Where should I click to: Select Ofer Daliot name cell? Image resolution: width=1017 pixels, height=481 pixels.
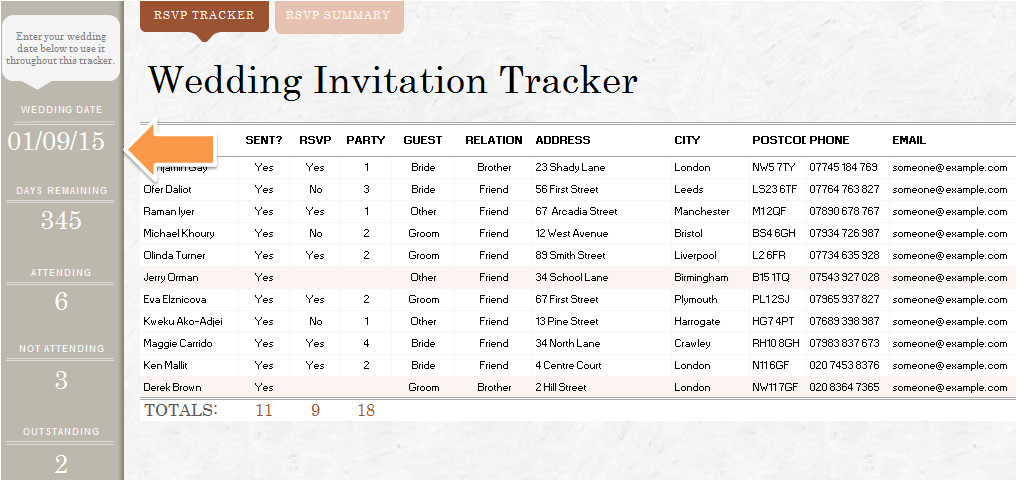tap(172, 190)
